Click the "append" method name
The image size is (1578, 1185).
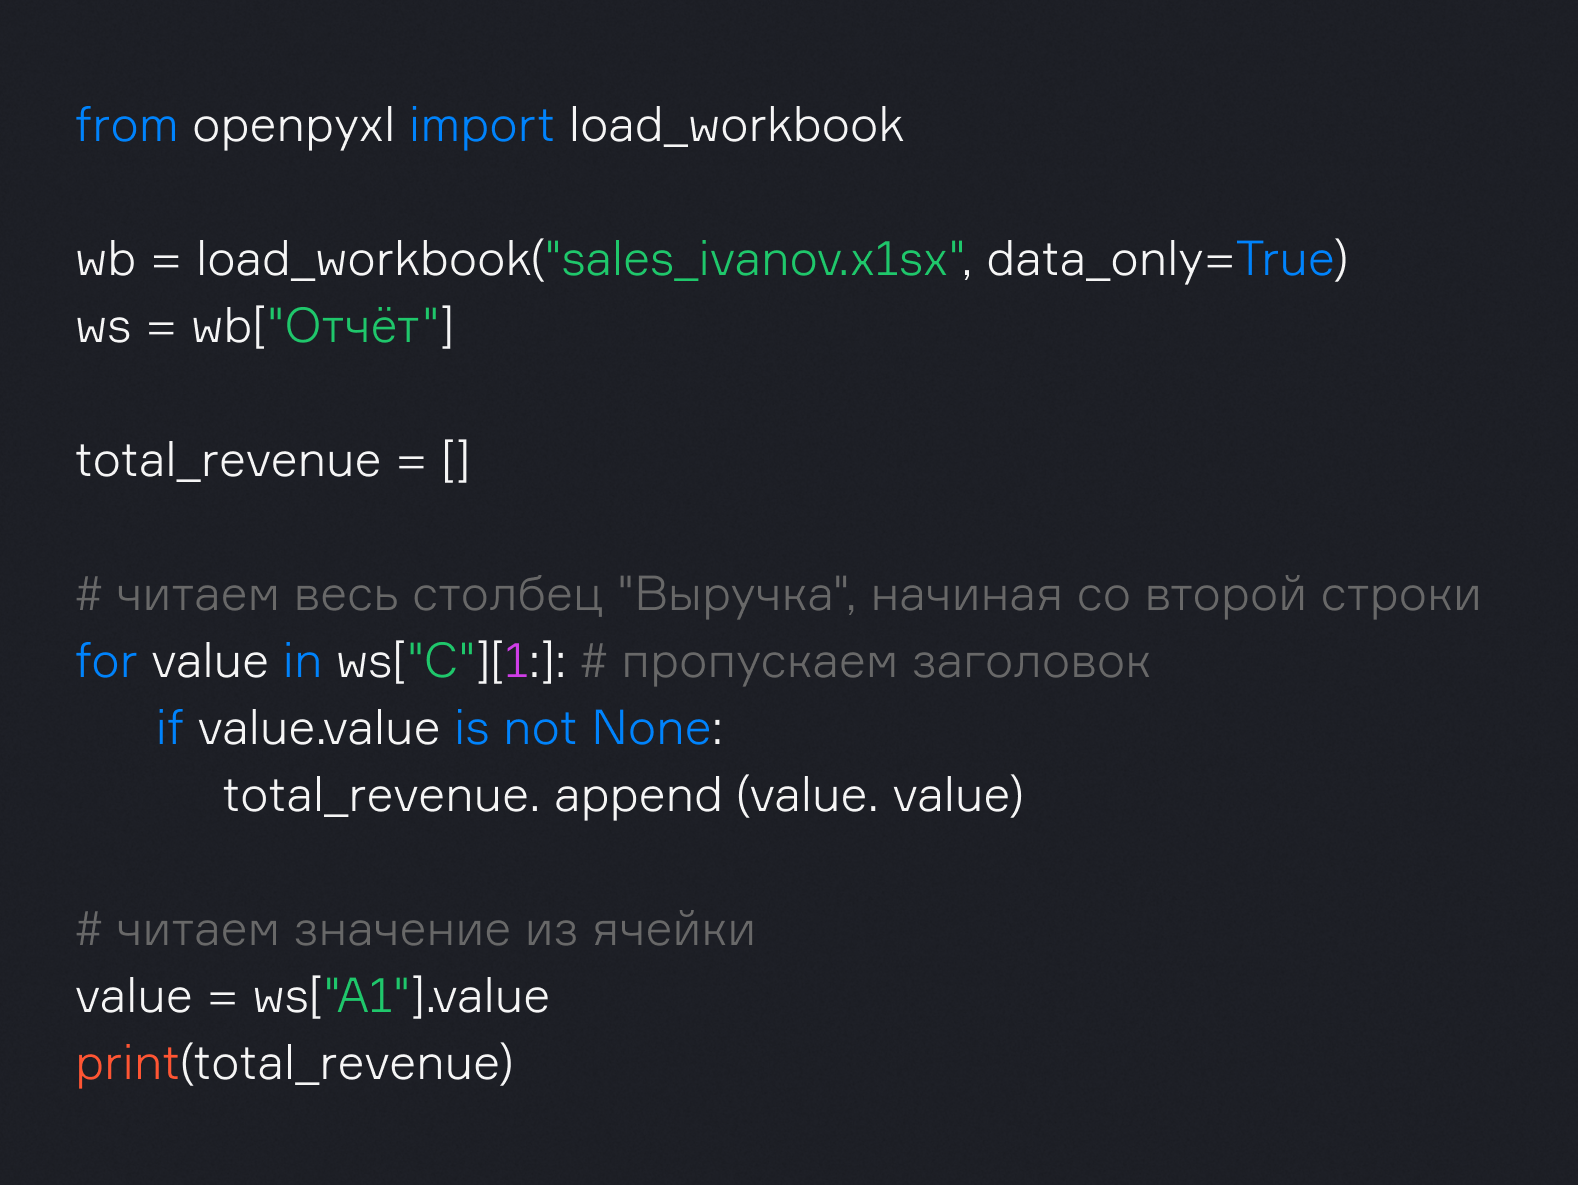click(x=638, y=796)
